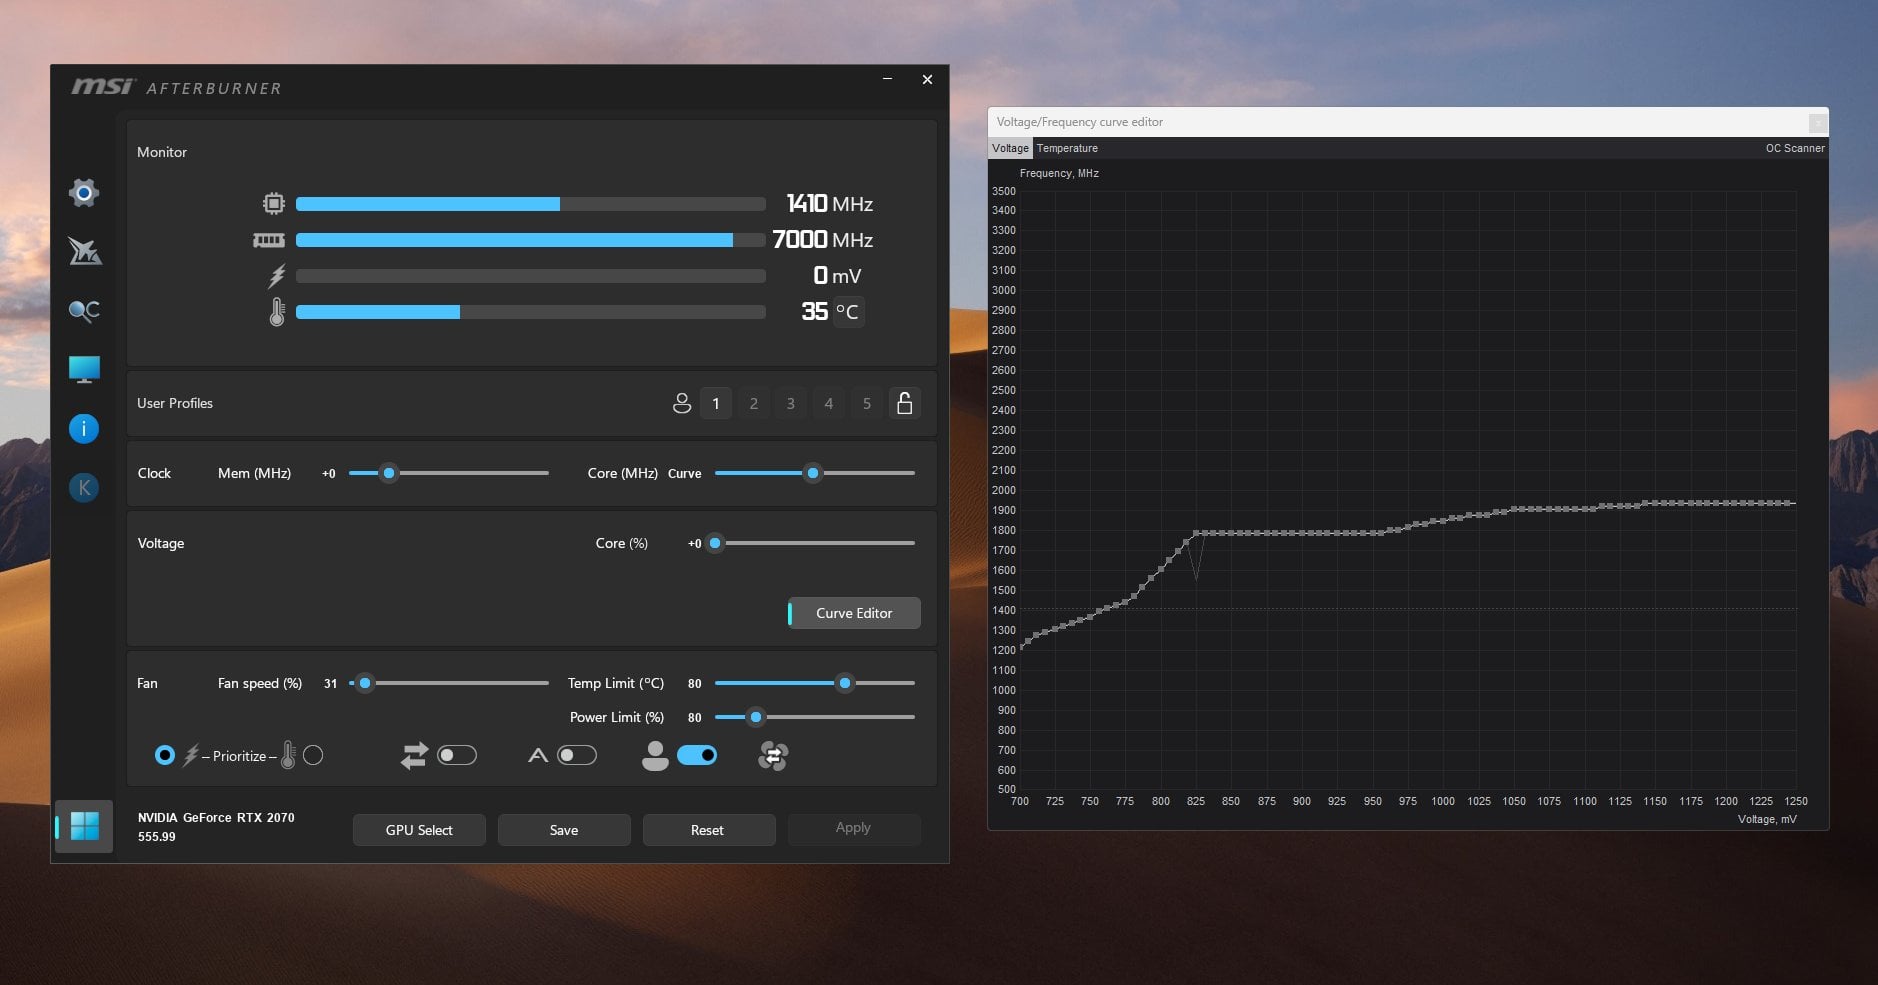This screenshot has width=1878, height=985.
Task: Click the Power Limit value 80
Action: pos(694,718)
